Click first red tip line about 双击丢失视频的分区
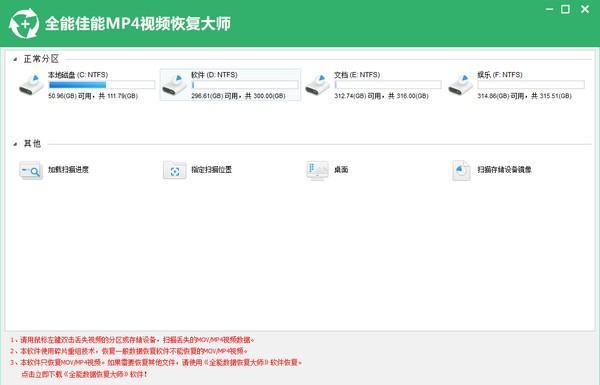The image size is (600, 385). pos(132,340)
